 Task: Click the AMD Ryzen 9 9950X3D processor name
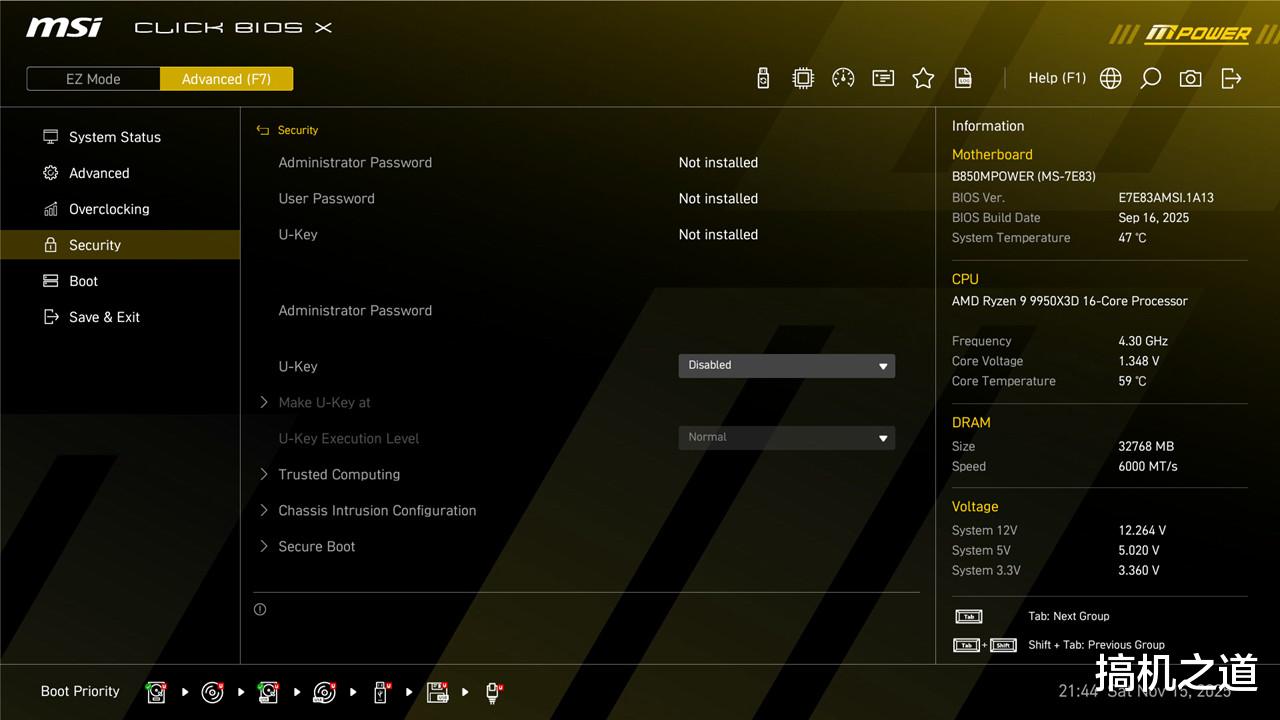1070,301
